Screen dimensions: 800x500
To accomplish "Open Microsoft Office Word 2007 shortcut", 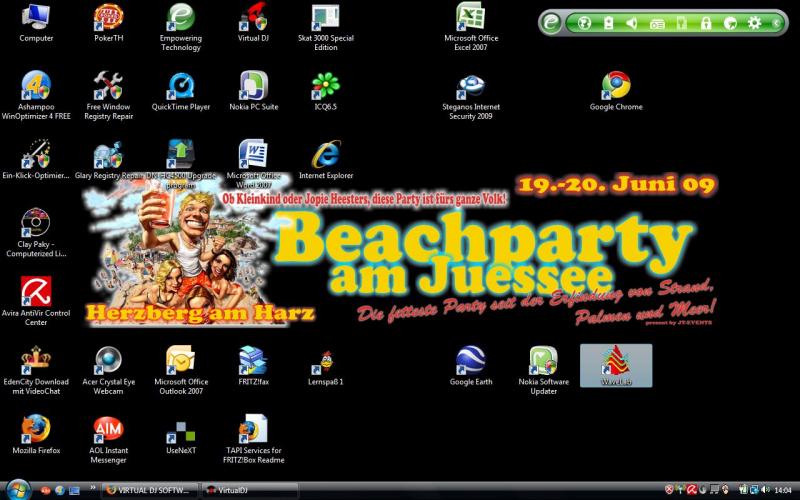I will click(253, 164).
